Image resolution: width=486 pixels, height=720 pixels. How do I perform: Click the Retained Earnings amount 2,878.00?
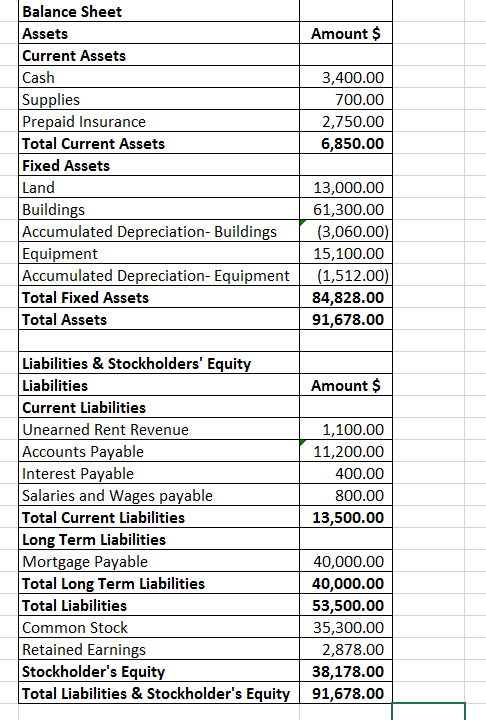tap(346, 649)
